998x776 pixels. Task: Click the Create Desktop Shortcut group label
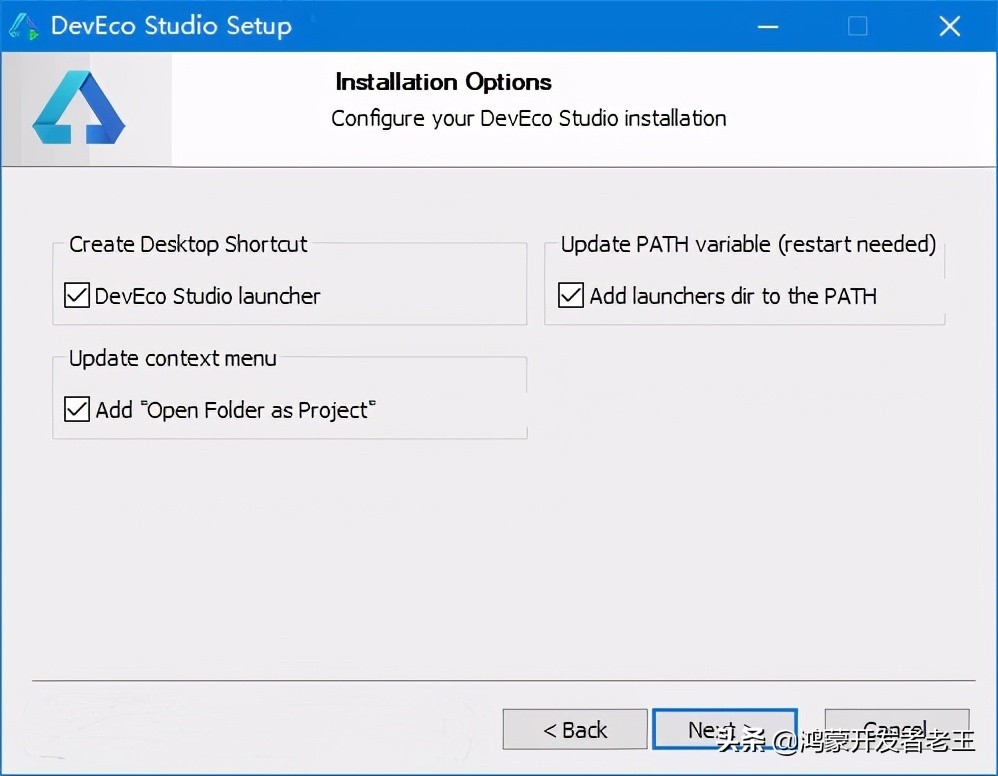pos(188,244)
